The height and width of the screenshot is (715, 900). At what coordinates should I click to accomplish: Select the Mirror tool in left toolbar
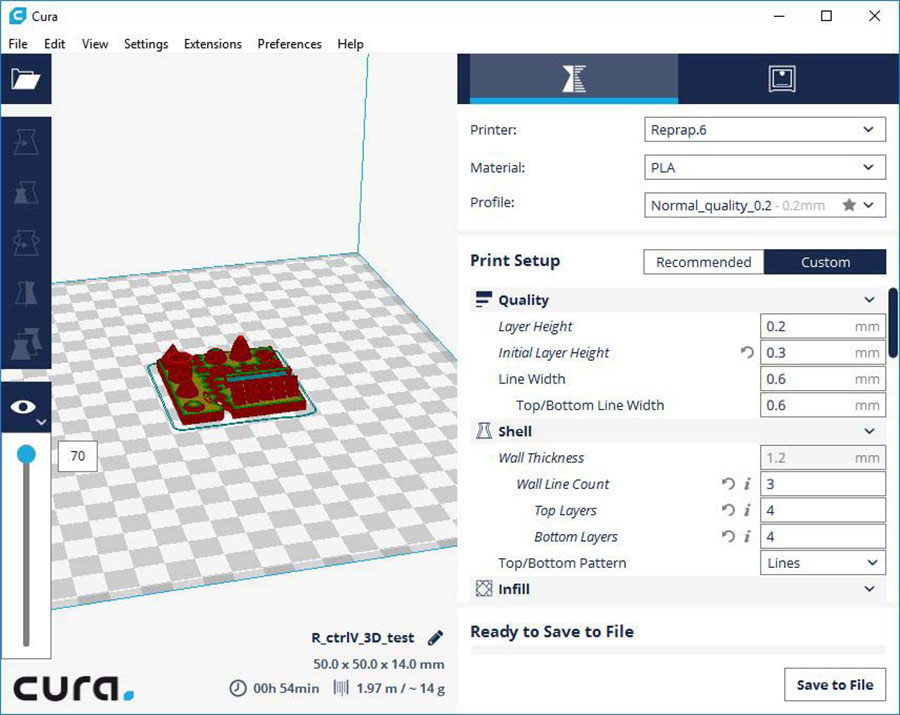[x=26, y=293]
